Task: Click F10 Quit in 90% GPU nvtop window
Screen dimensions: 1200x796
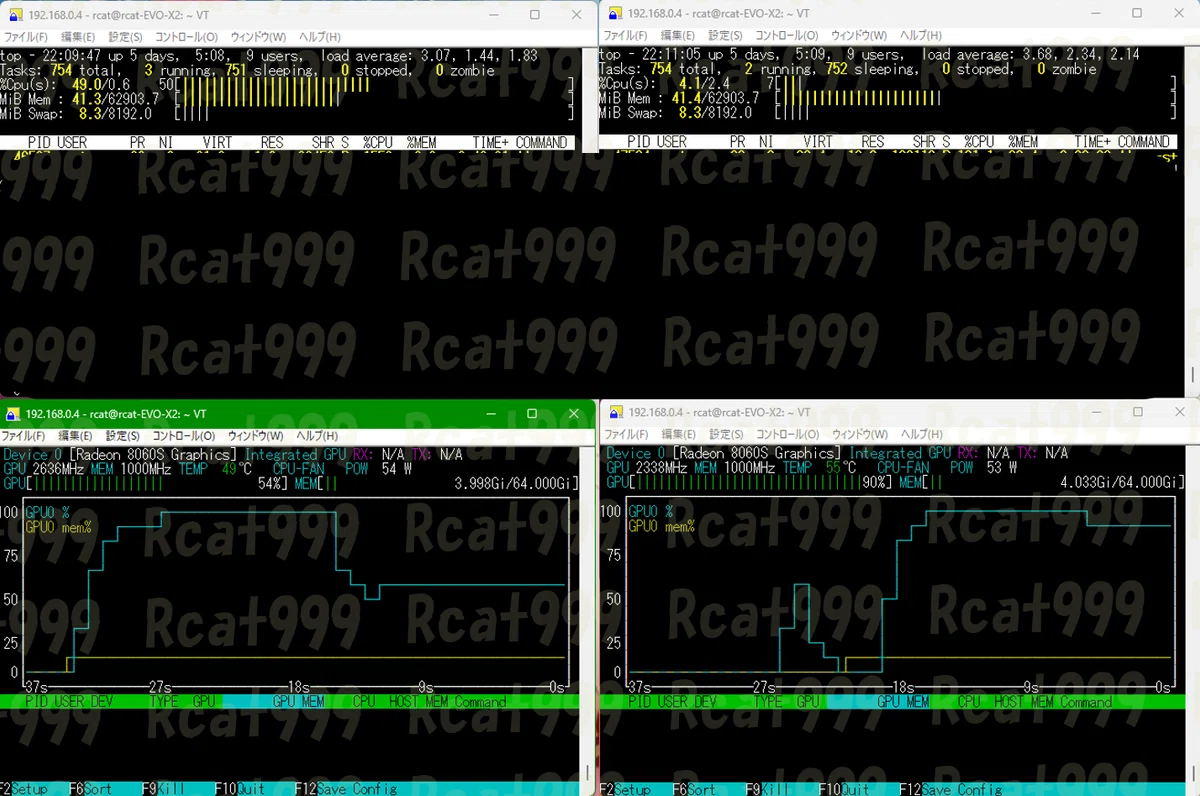Action: click(x=846, y=789)
